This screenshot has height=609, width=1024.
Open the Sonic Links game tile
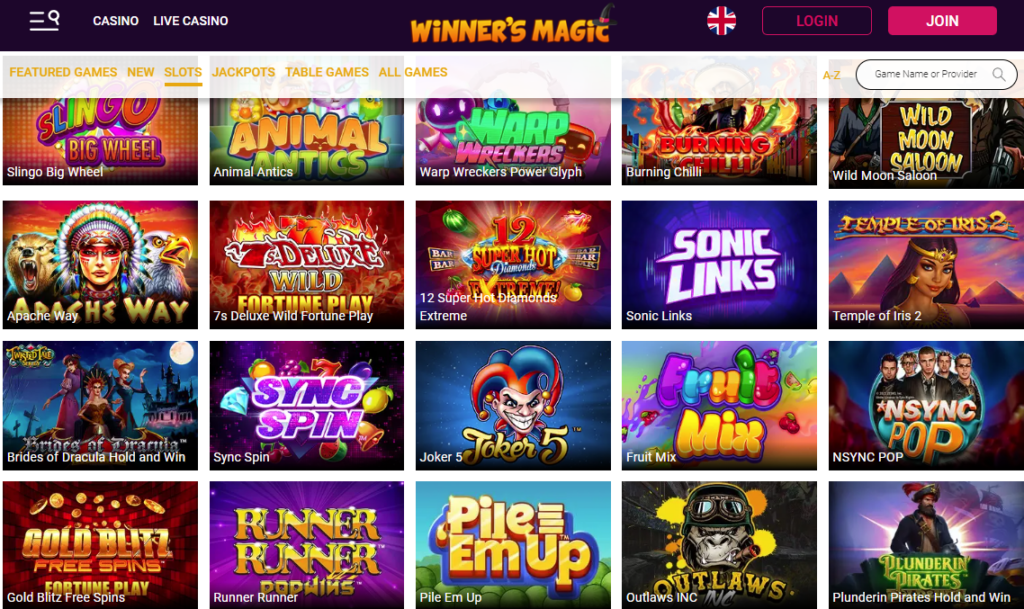click(719, 264)
